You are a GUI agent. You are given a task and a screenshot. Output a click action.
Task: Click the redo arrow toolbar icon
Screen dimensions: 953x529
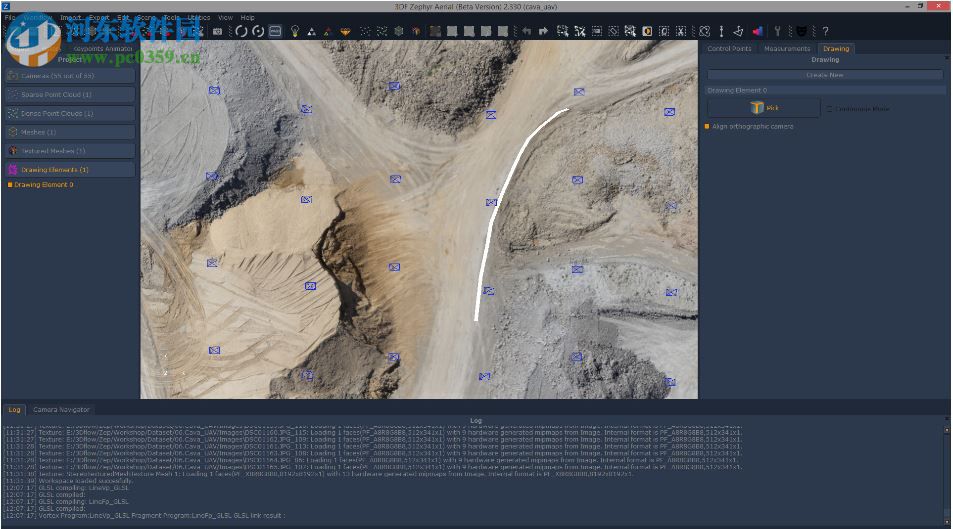click(x=543, y=31)
